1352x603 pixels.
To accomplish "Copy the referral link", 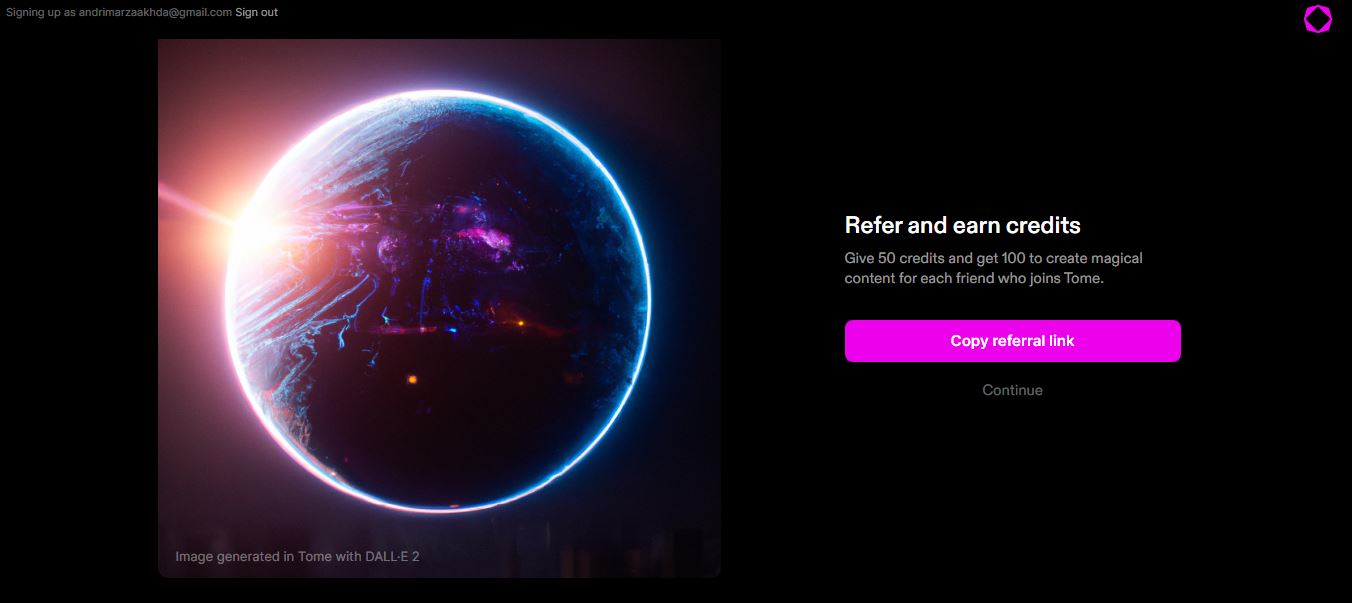I will coord(1012,341).
